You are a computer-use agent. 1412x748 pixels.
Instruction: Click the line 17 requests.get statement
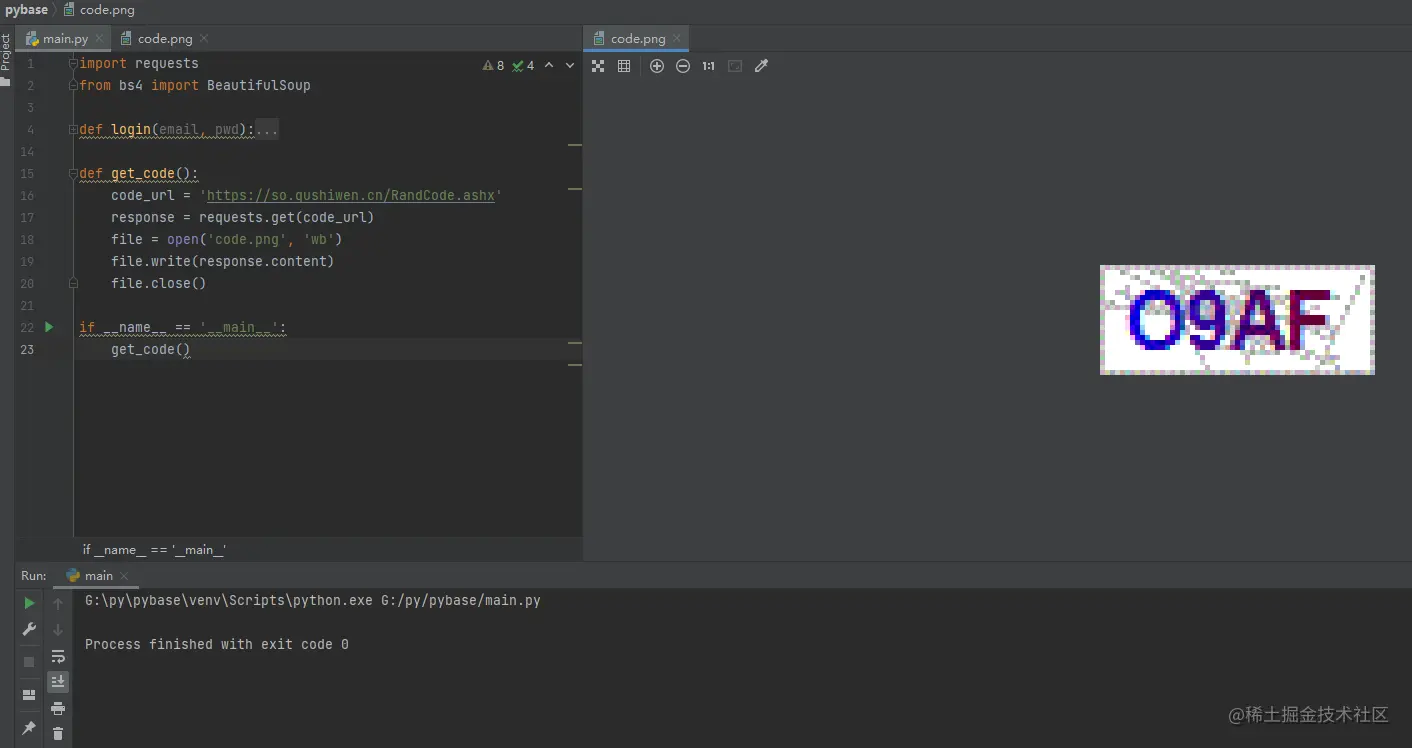(242, 218)
